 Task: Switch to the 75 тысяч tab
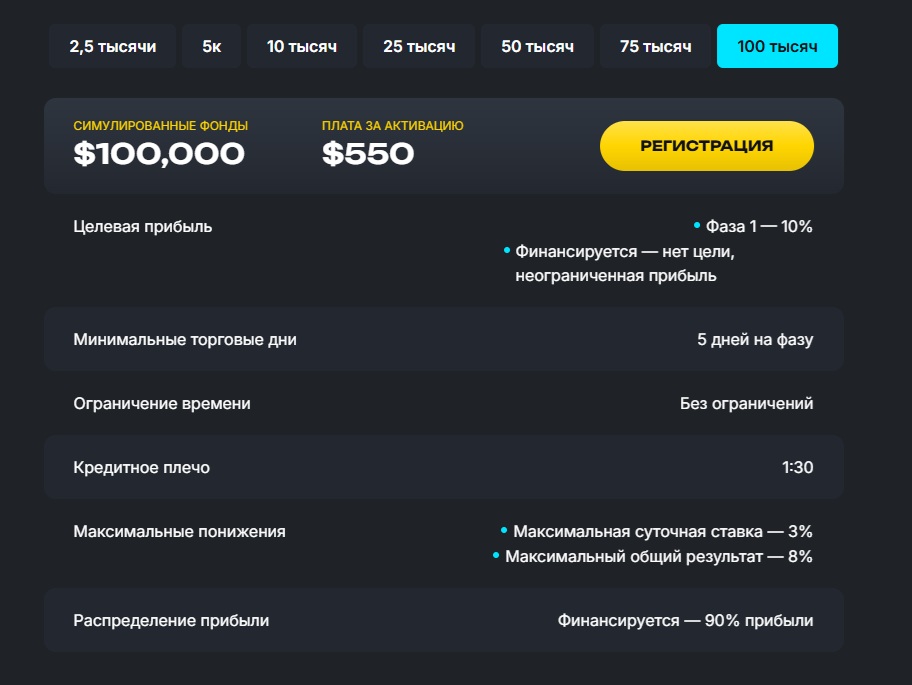coord(655,47)
